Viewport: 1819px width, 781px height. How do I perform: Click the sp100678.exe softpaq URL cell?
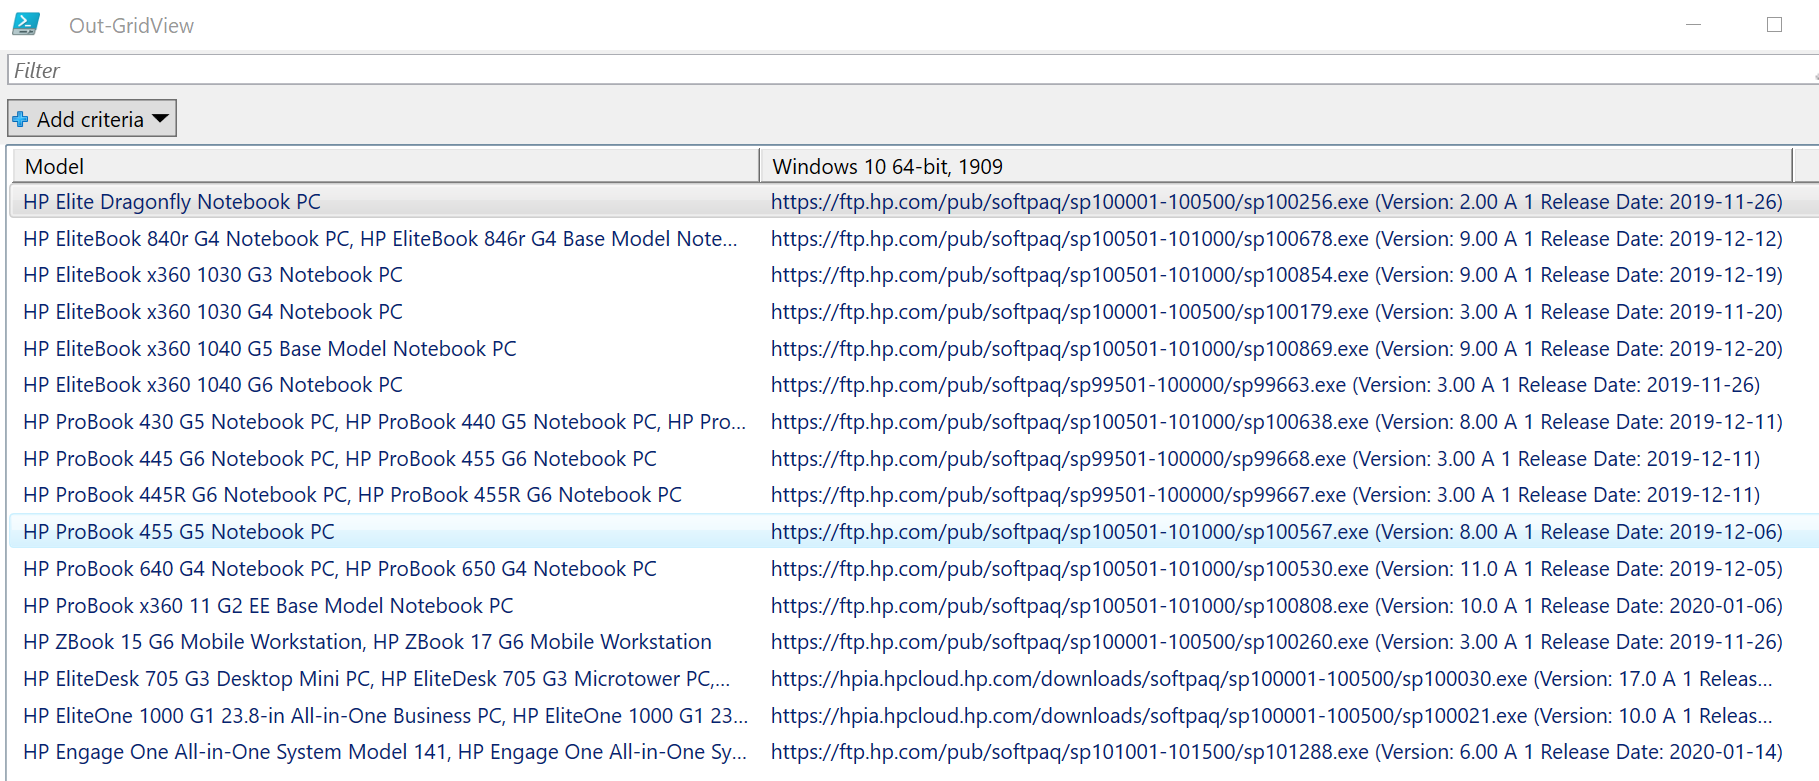[1276, 239]
